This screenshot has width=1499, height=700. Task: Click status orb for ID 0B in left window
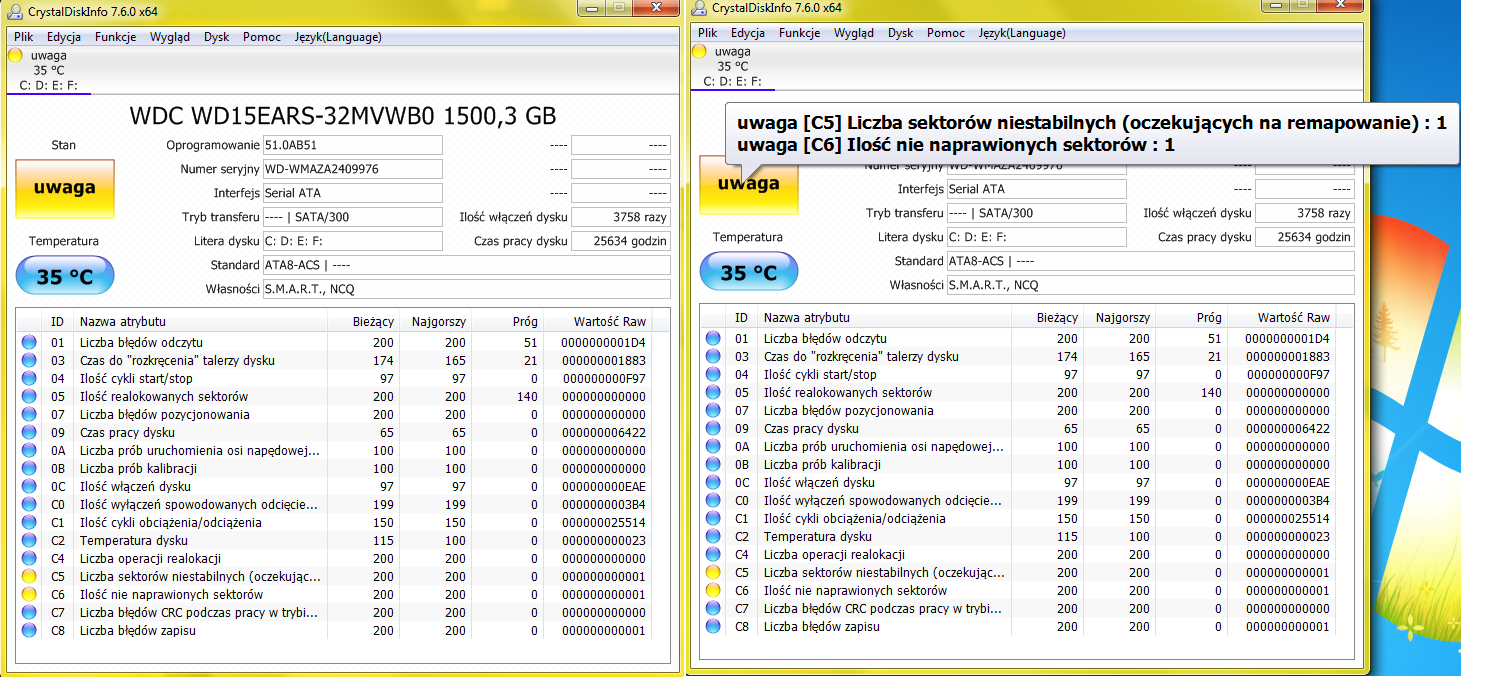pyautogui.click(x=29, y=468)
